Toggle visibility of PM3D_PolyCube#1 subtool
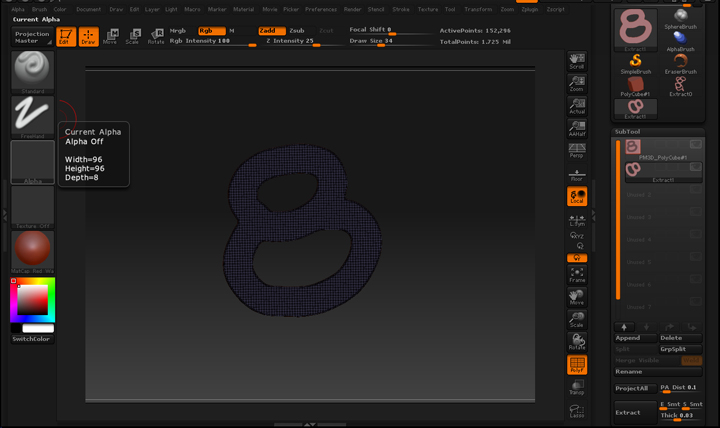This screenshot has height=428, width=720. (696, 144)
